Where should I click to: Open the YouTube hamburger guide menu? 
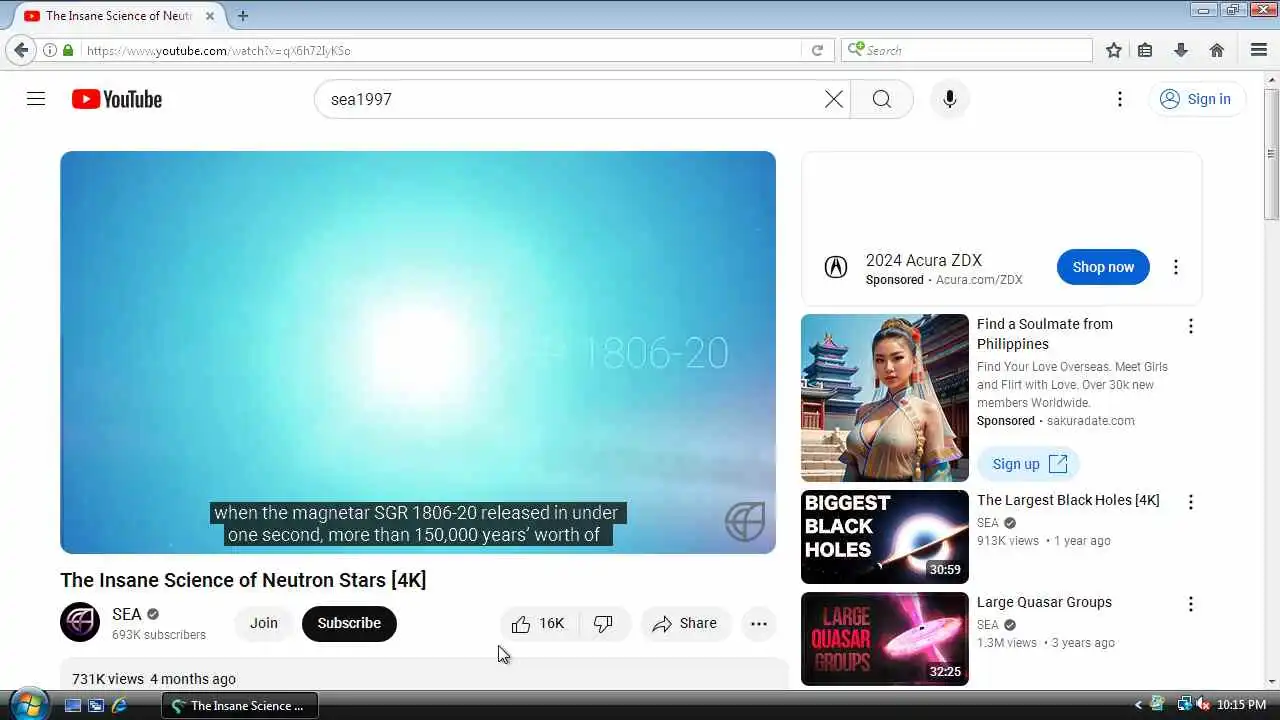(x=36, y=99)
